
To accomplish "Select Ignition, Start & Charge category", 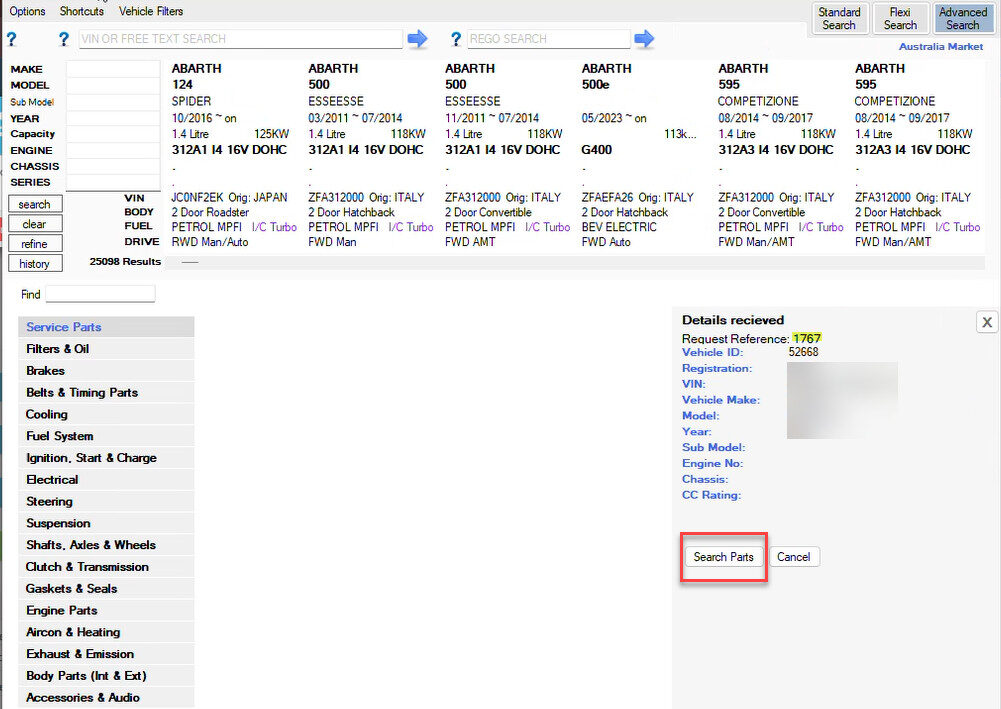I will tap(107, 458).
